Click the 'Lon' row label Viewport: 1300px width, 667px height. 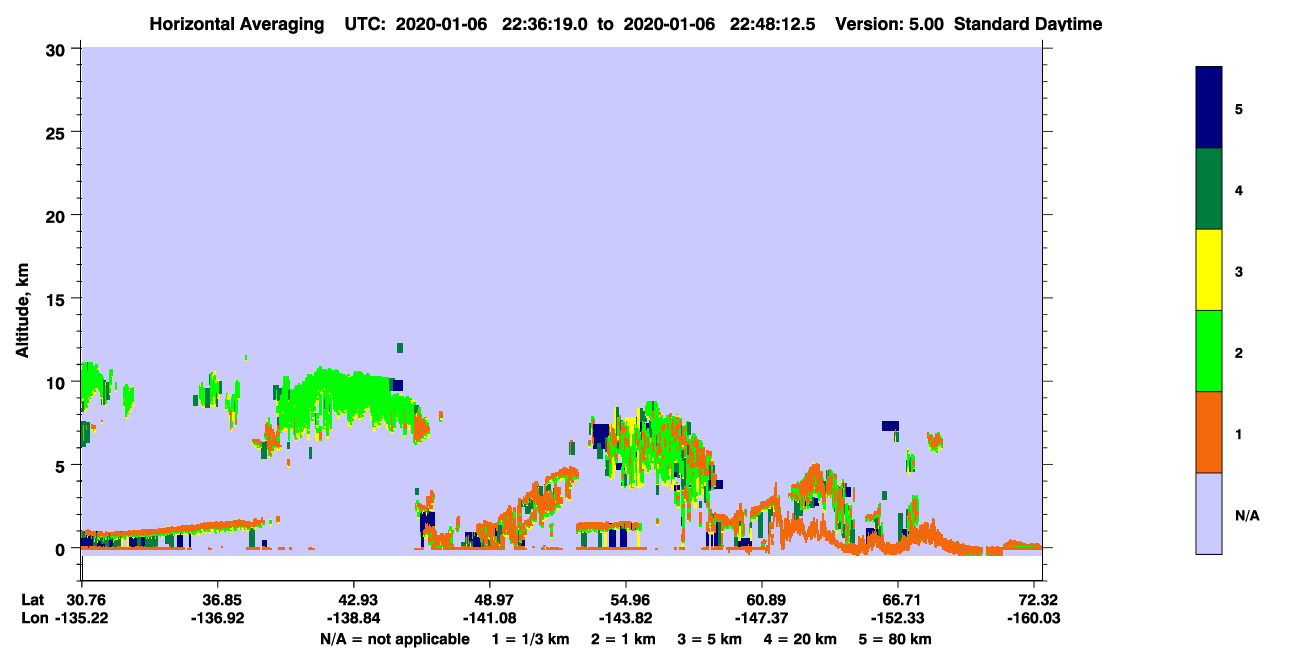pyautogui.click(x=33, y=618)
